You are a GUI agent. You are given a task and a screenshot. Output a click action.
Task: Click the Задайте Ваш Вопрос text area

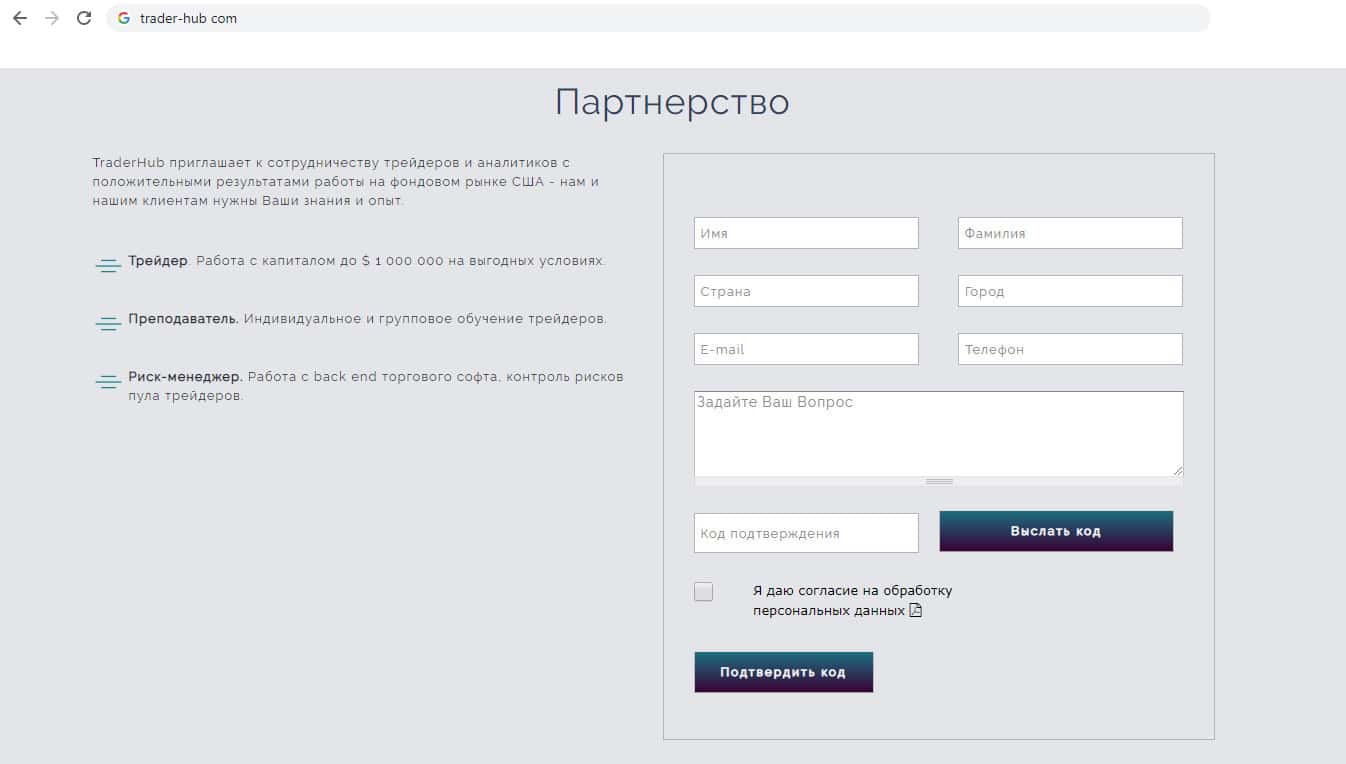(x=938, y=433)
